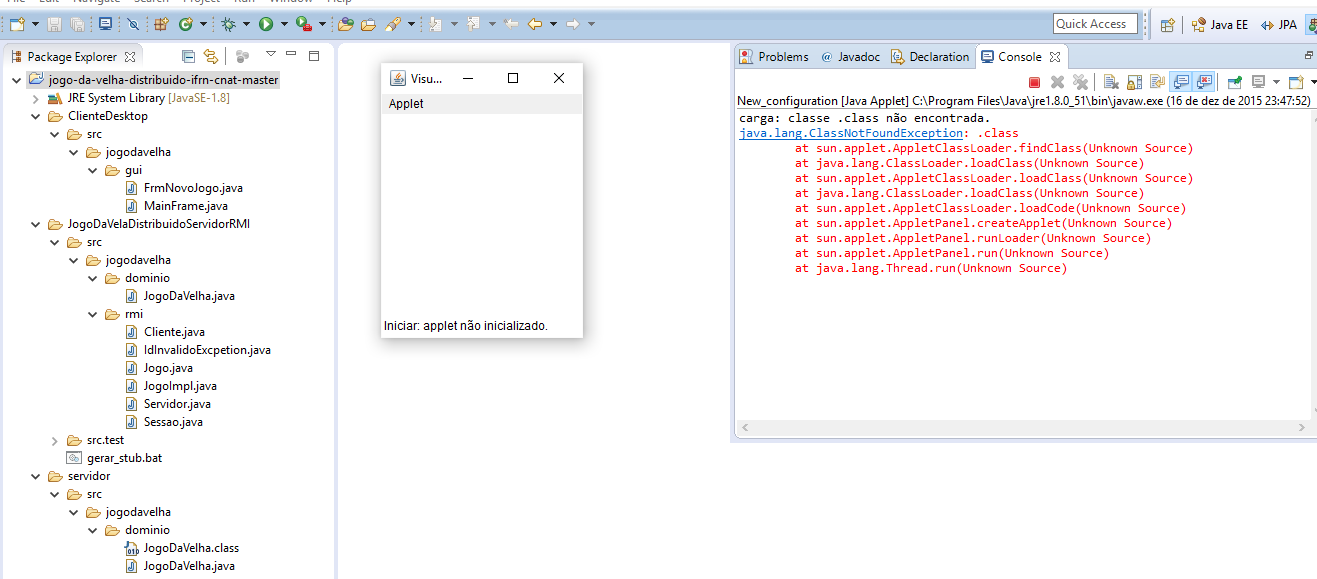Viewport: 1317px width, 579px height.
Task: Click the monitor-shaped toolbar icon next to Save All
Action: click(105, 24)
